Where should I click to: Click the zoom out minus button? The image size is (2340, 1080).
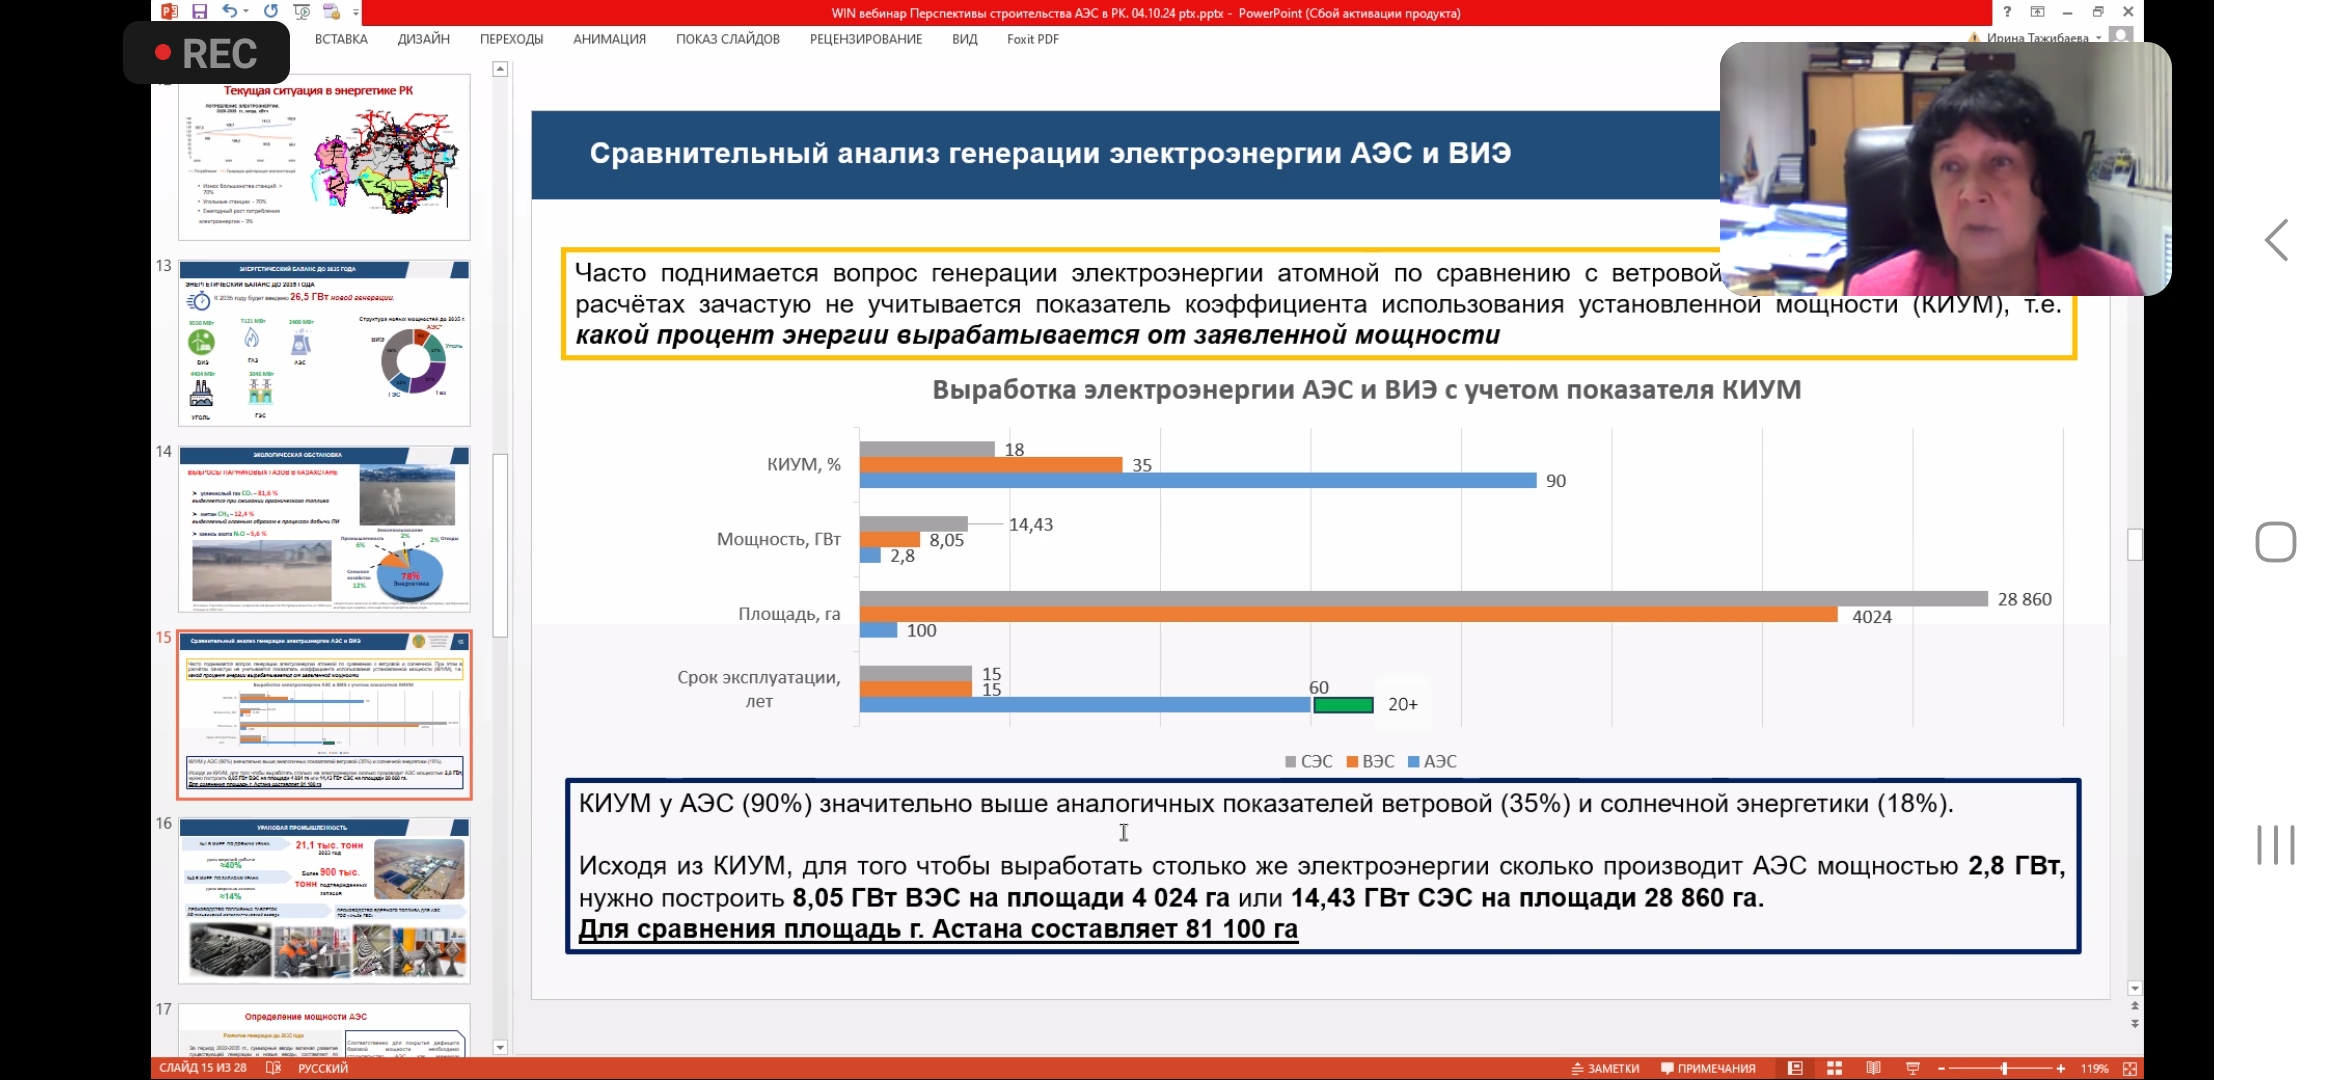coord(1941,1068)
